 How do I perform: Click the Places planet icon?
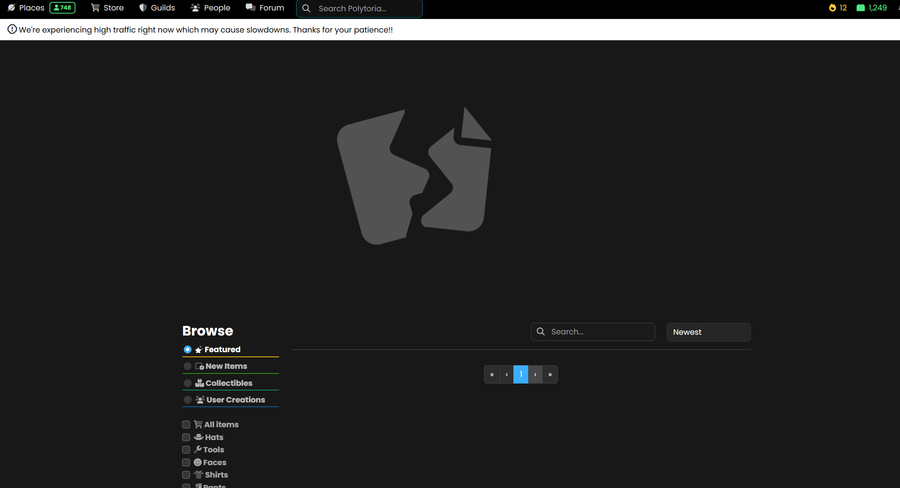[x=11, y=8]
